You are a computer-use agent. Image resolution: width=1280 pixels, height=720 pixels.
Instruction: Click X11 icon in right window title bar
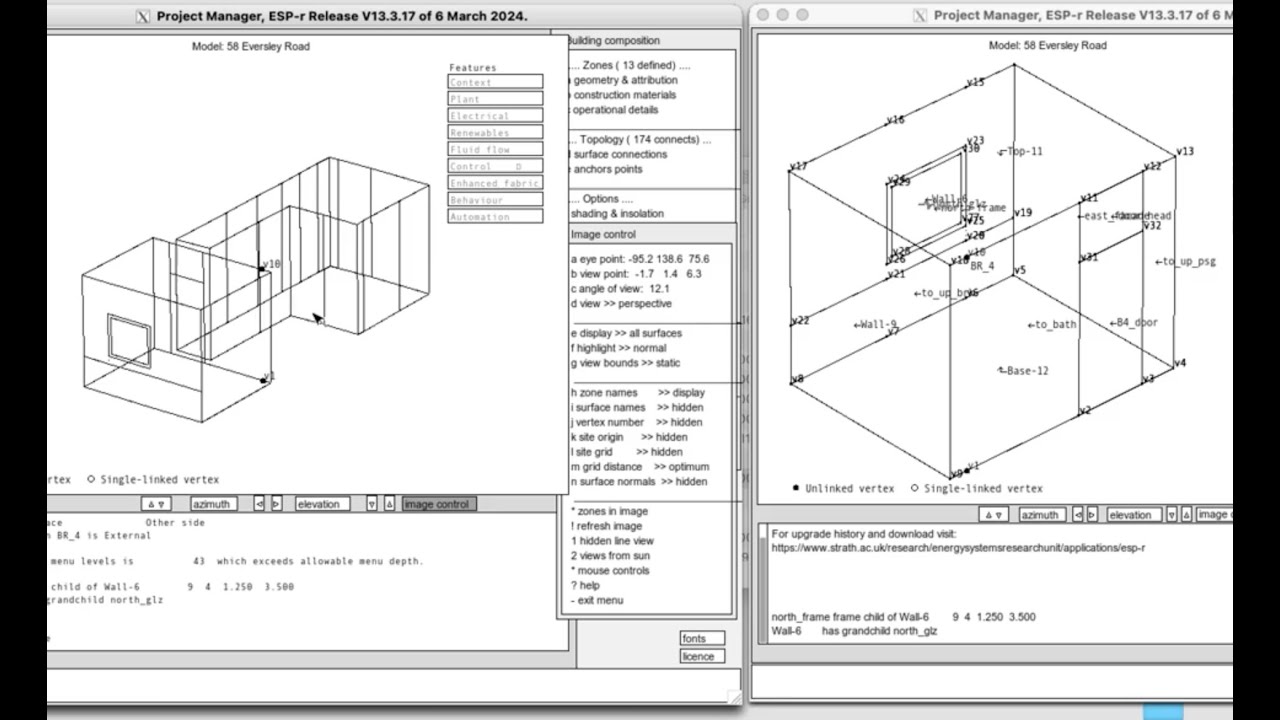pos(921,15)
